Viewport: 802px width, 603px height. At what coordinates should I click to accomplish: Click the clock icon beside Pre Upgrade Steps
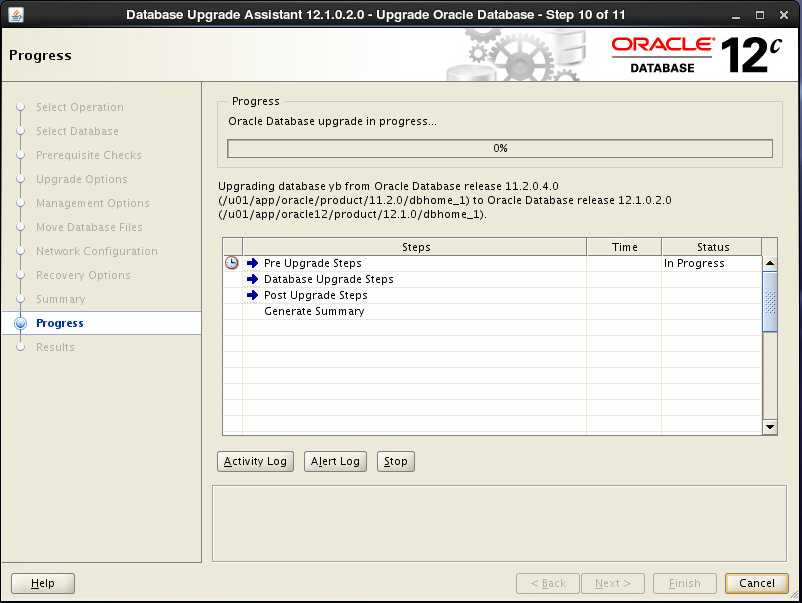(x=232, y=263)
